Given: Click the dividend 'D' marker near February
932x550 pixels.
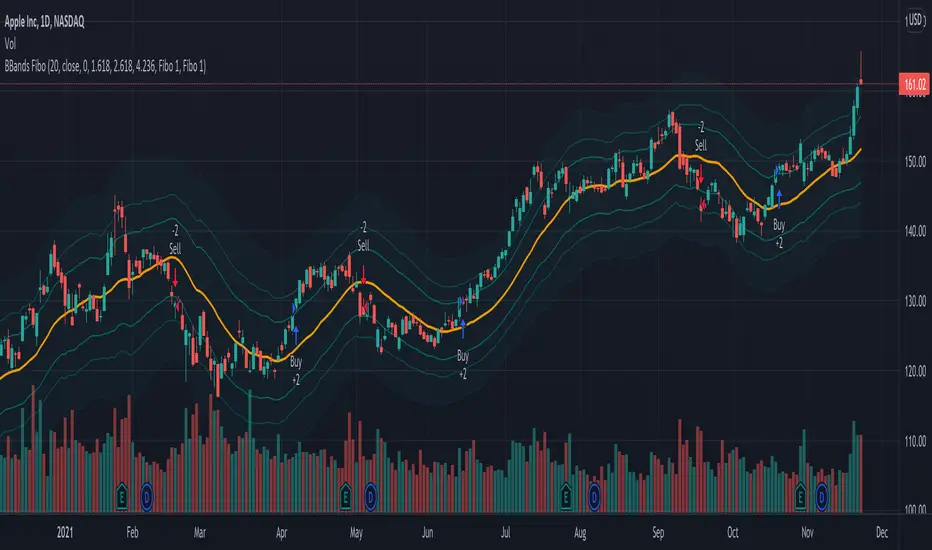Looking at the screenshot, I should point(148,493).
